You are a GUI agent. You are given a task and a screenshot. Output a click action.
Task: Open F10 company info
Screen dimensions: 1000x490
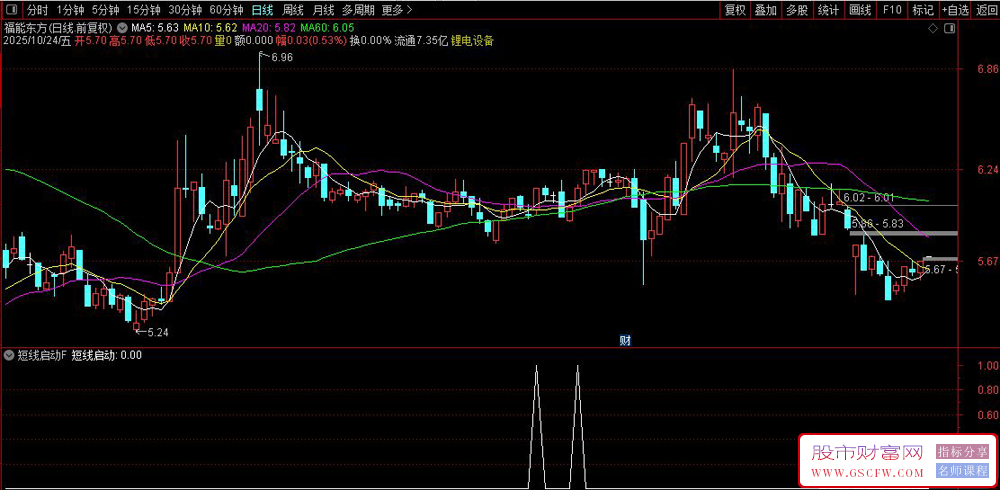[x=892, y=10]
